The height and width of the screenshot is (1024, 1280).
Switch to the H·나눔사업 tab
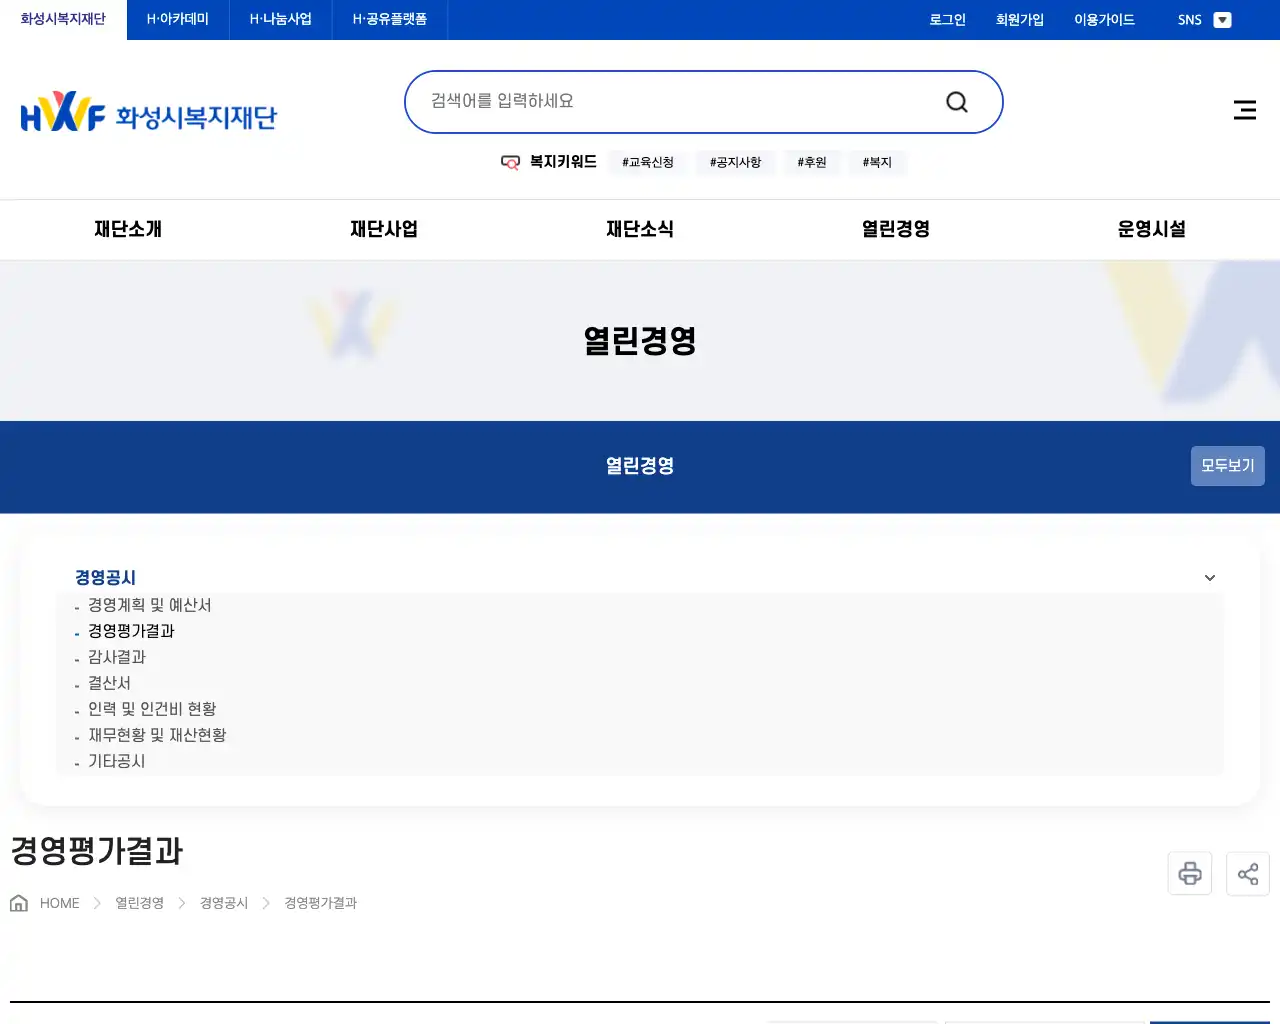pyautogui.click(x=280, y=19)
